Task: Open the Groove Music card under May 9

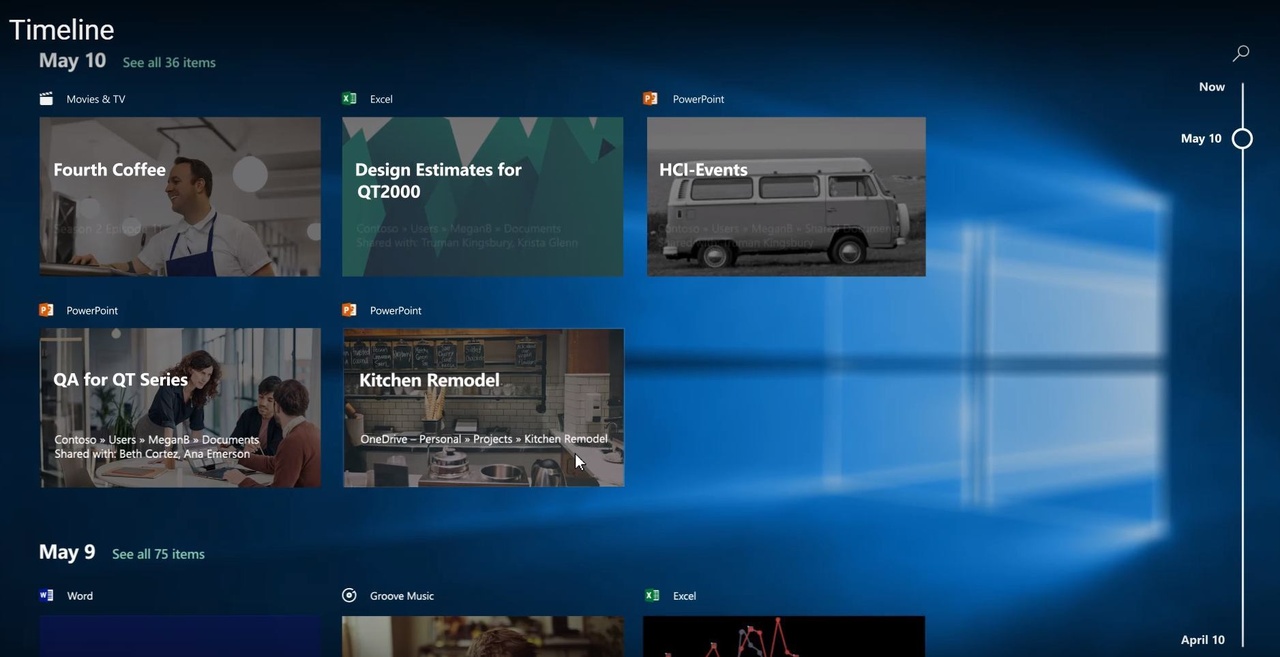Action: 483,636
